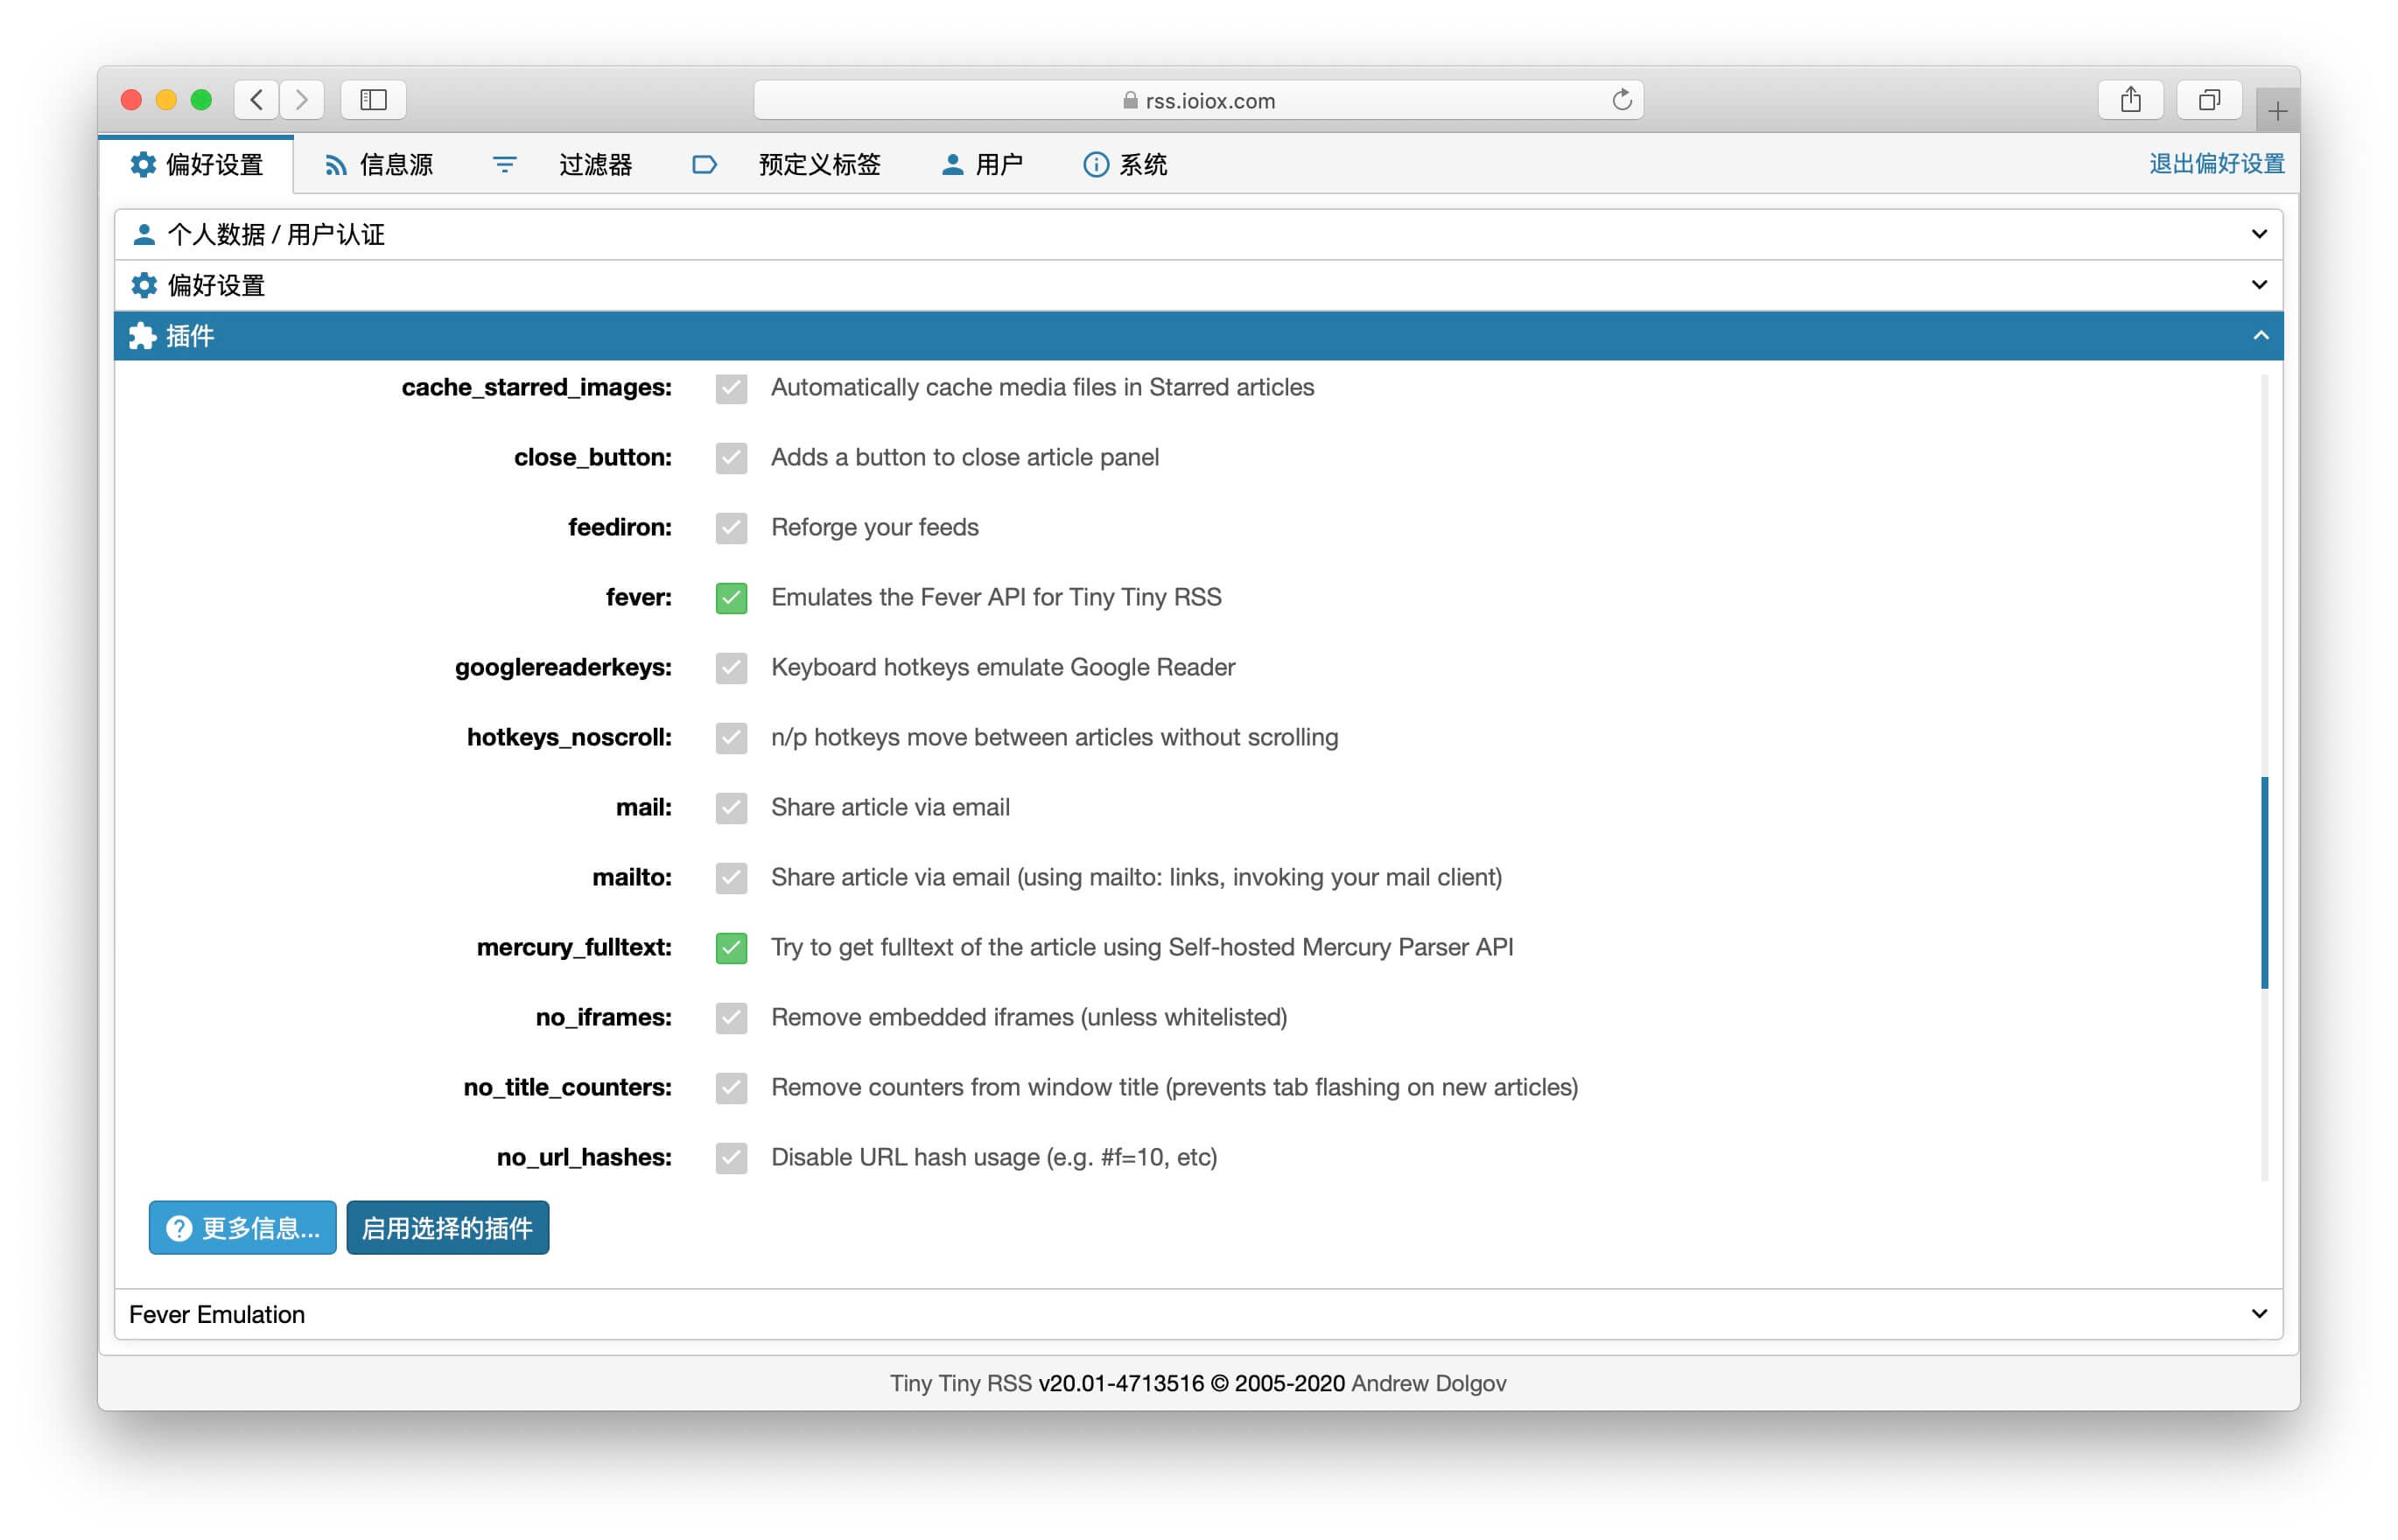
Task: Toggle the no_title_counters plugin checkbox
Action: [x=731, y=1088]
